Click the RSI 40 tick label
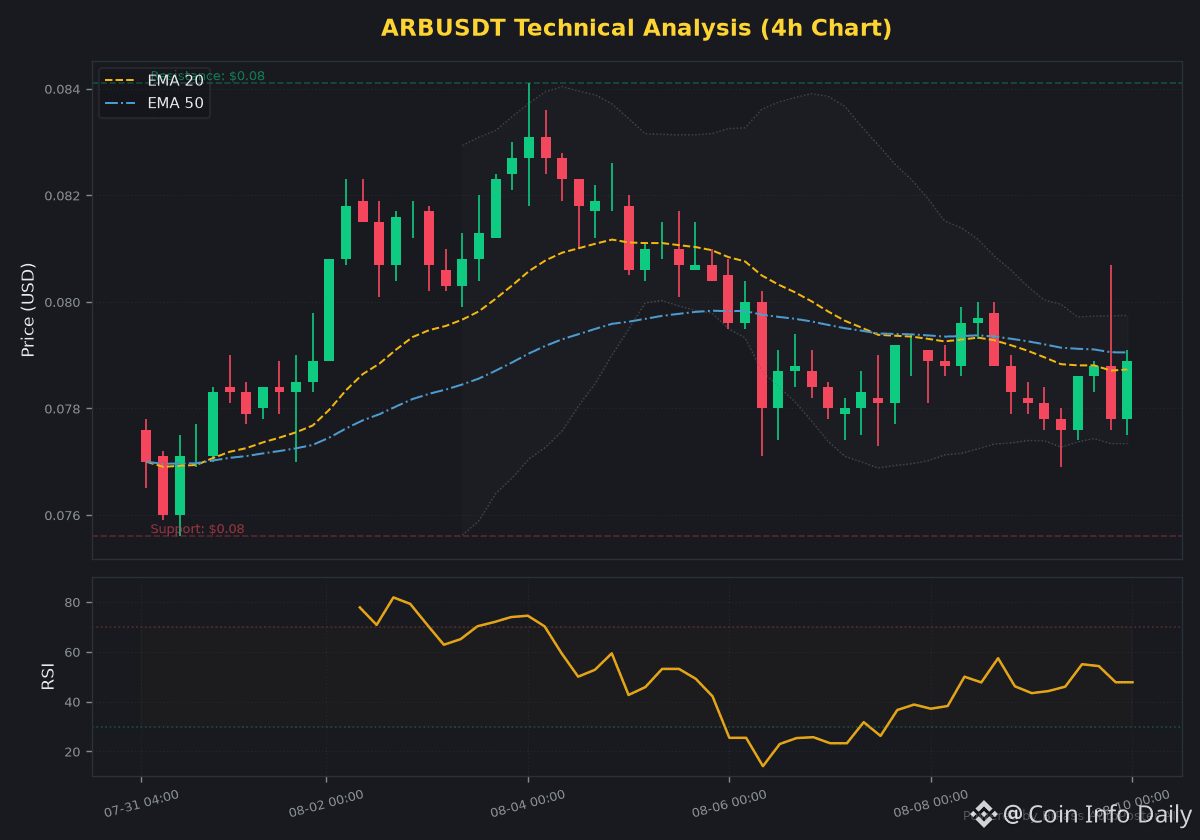Screen dimensions: 1200x840 pos(74,702)
